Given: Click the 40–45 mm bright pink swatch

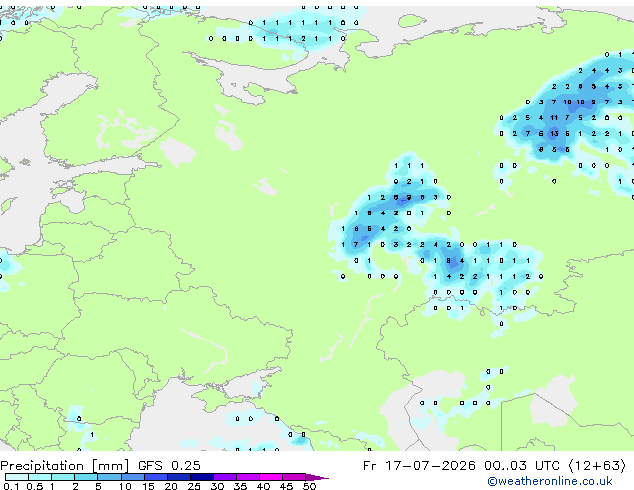Looking at the screenshot, I should click(x=271, y=477).
